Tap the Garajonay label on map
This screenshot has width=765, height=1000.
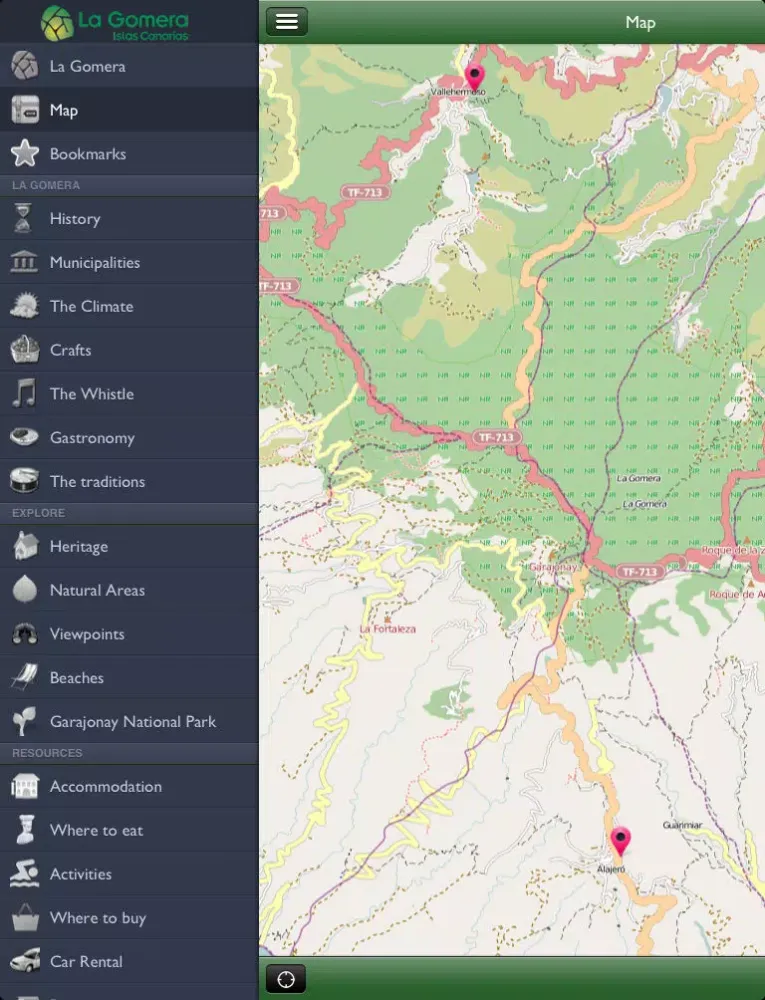553,566
